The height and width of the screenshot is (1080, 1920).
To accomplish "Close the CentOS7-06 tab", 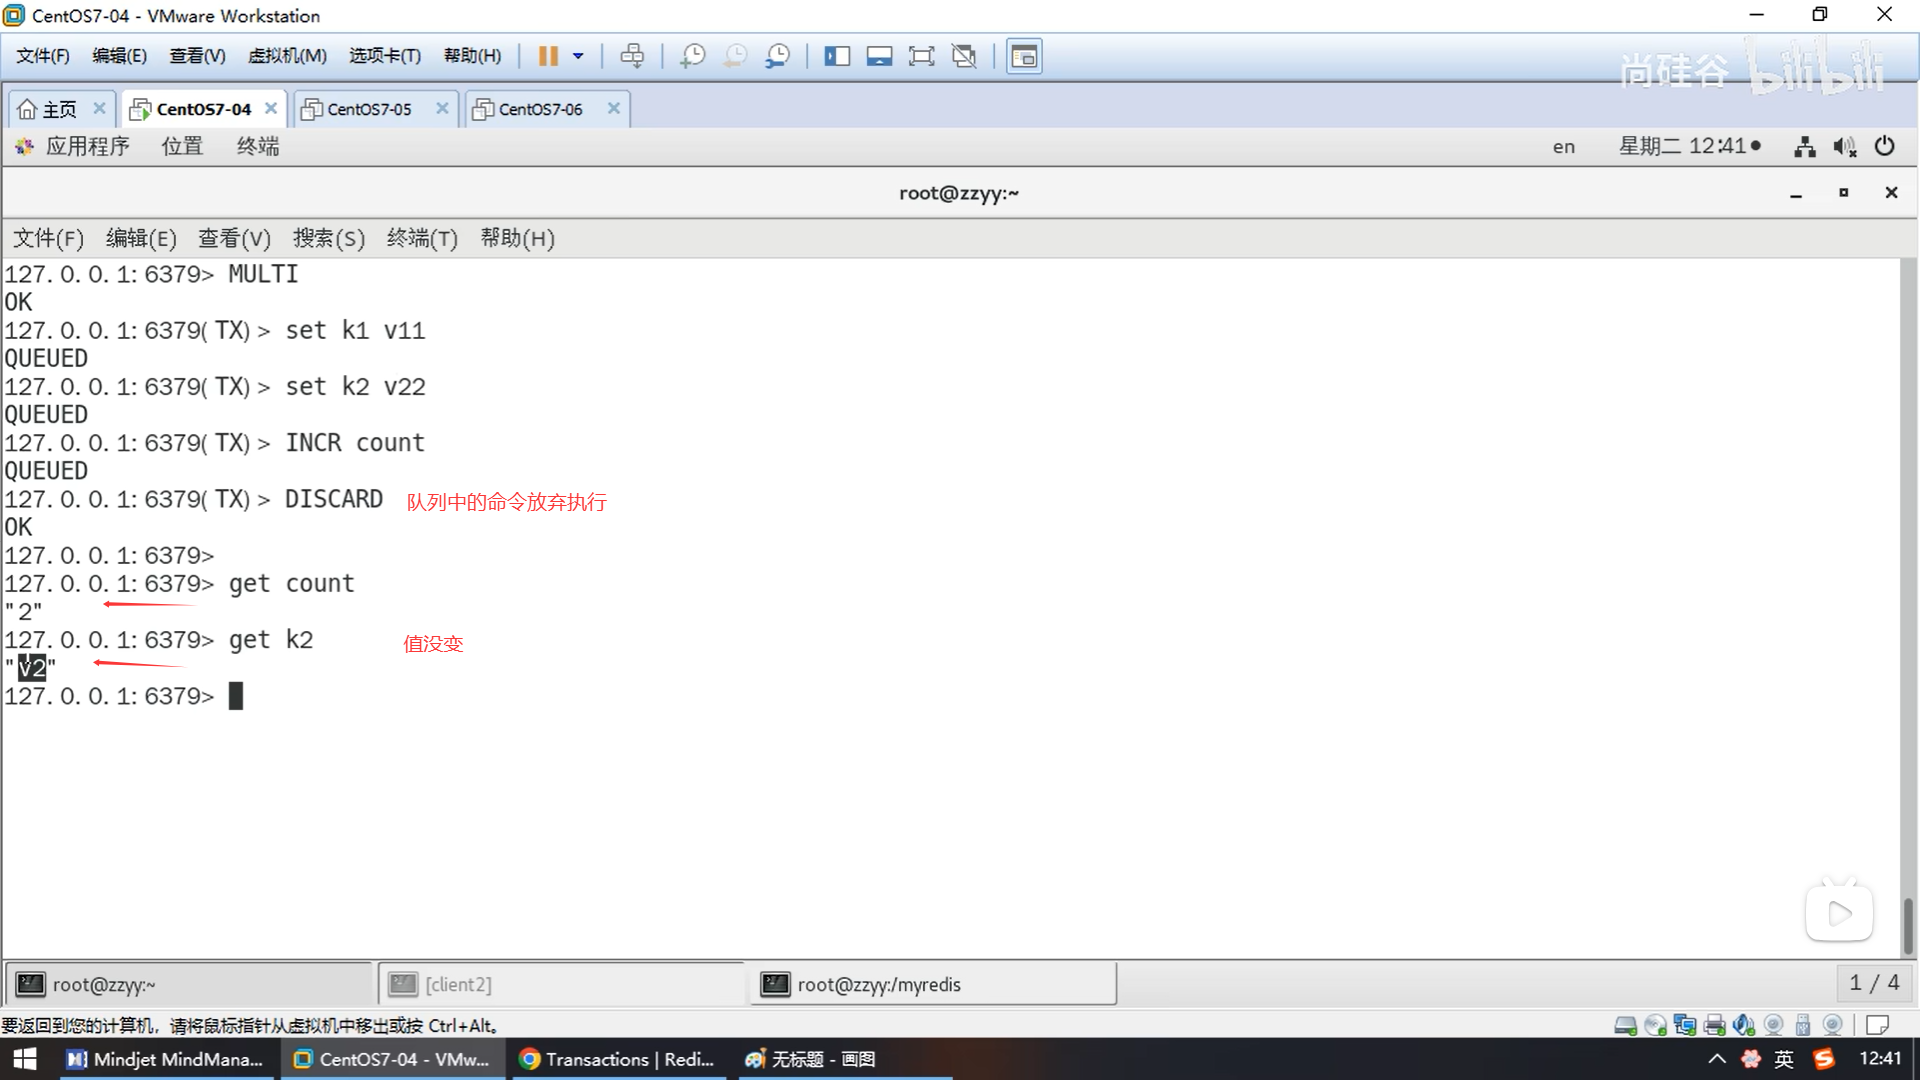I will click(x=614, y=108).
